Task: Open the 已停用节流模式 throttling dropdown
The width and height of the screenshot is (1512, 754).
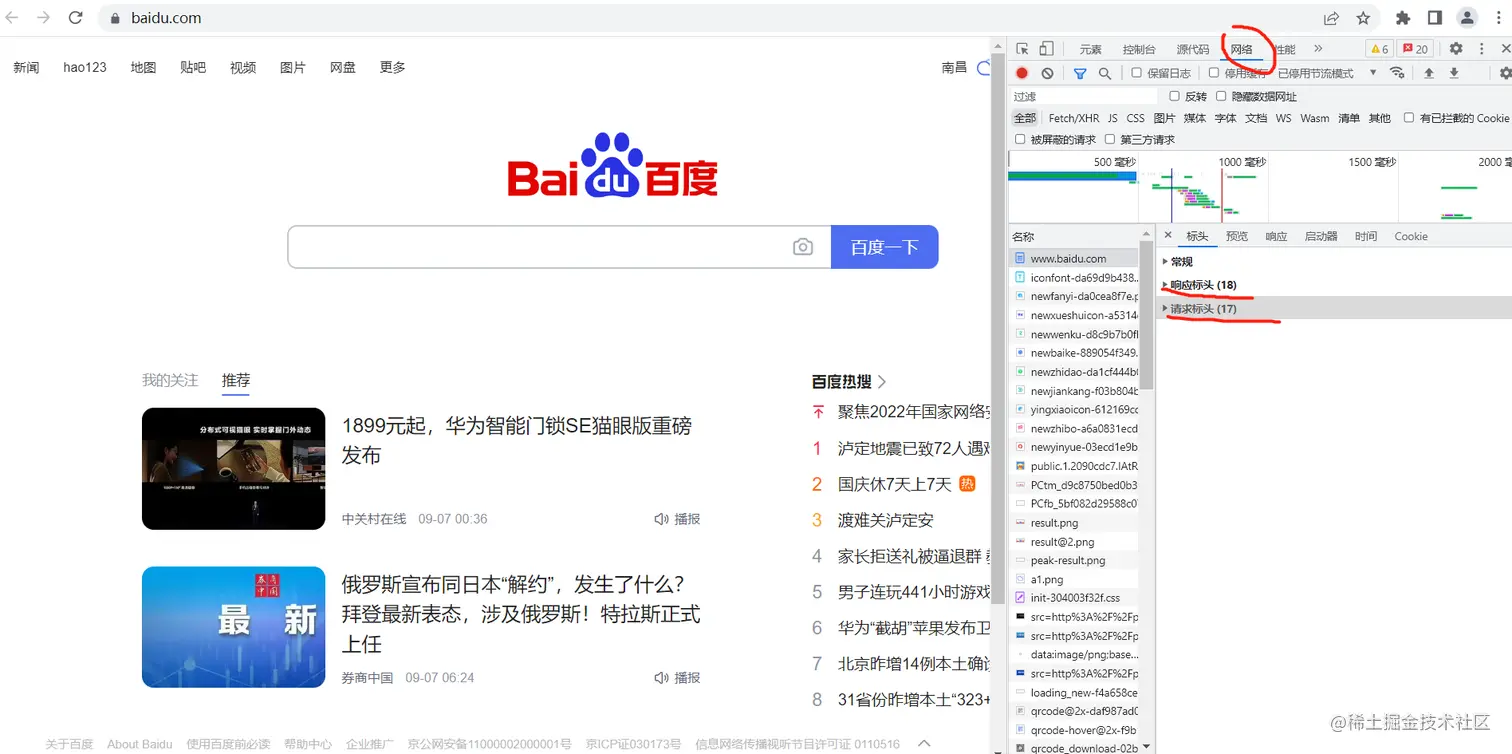Action: pos(1327,73)
